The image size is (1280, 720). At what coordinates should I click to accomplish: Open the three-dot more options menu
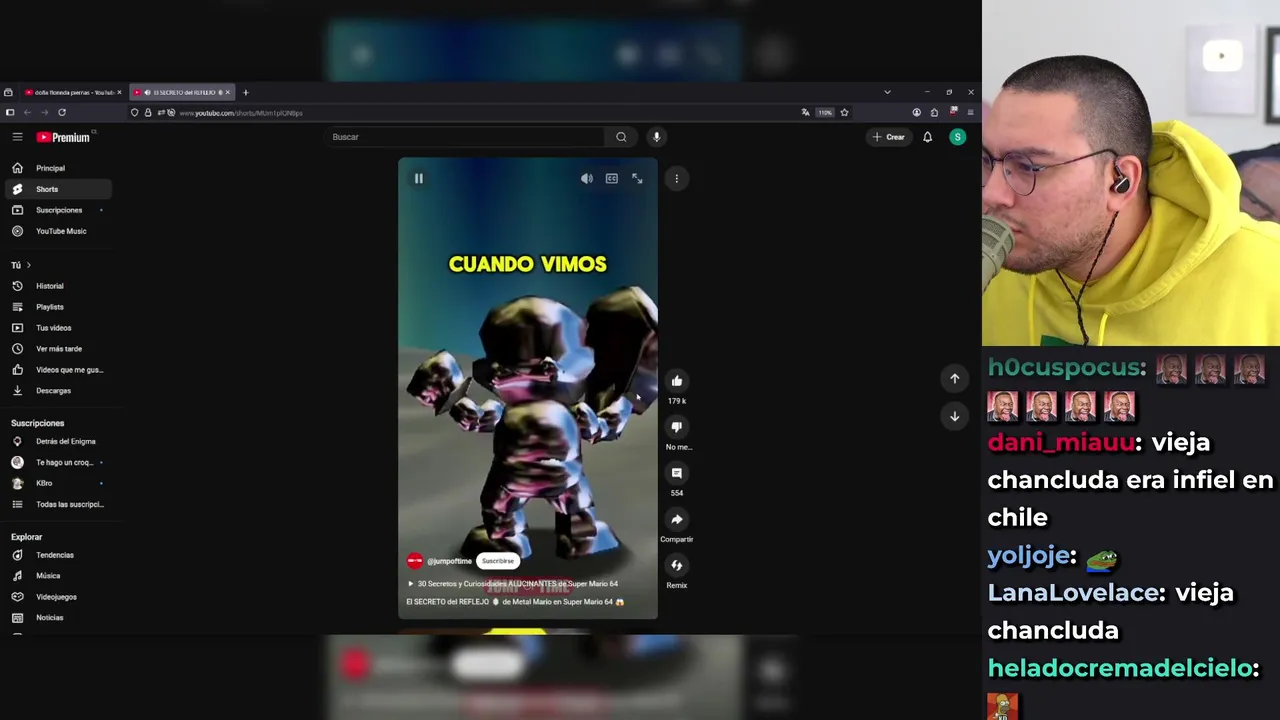[676, 178]
